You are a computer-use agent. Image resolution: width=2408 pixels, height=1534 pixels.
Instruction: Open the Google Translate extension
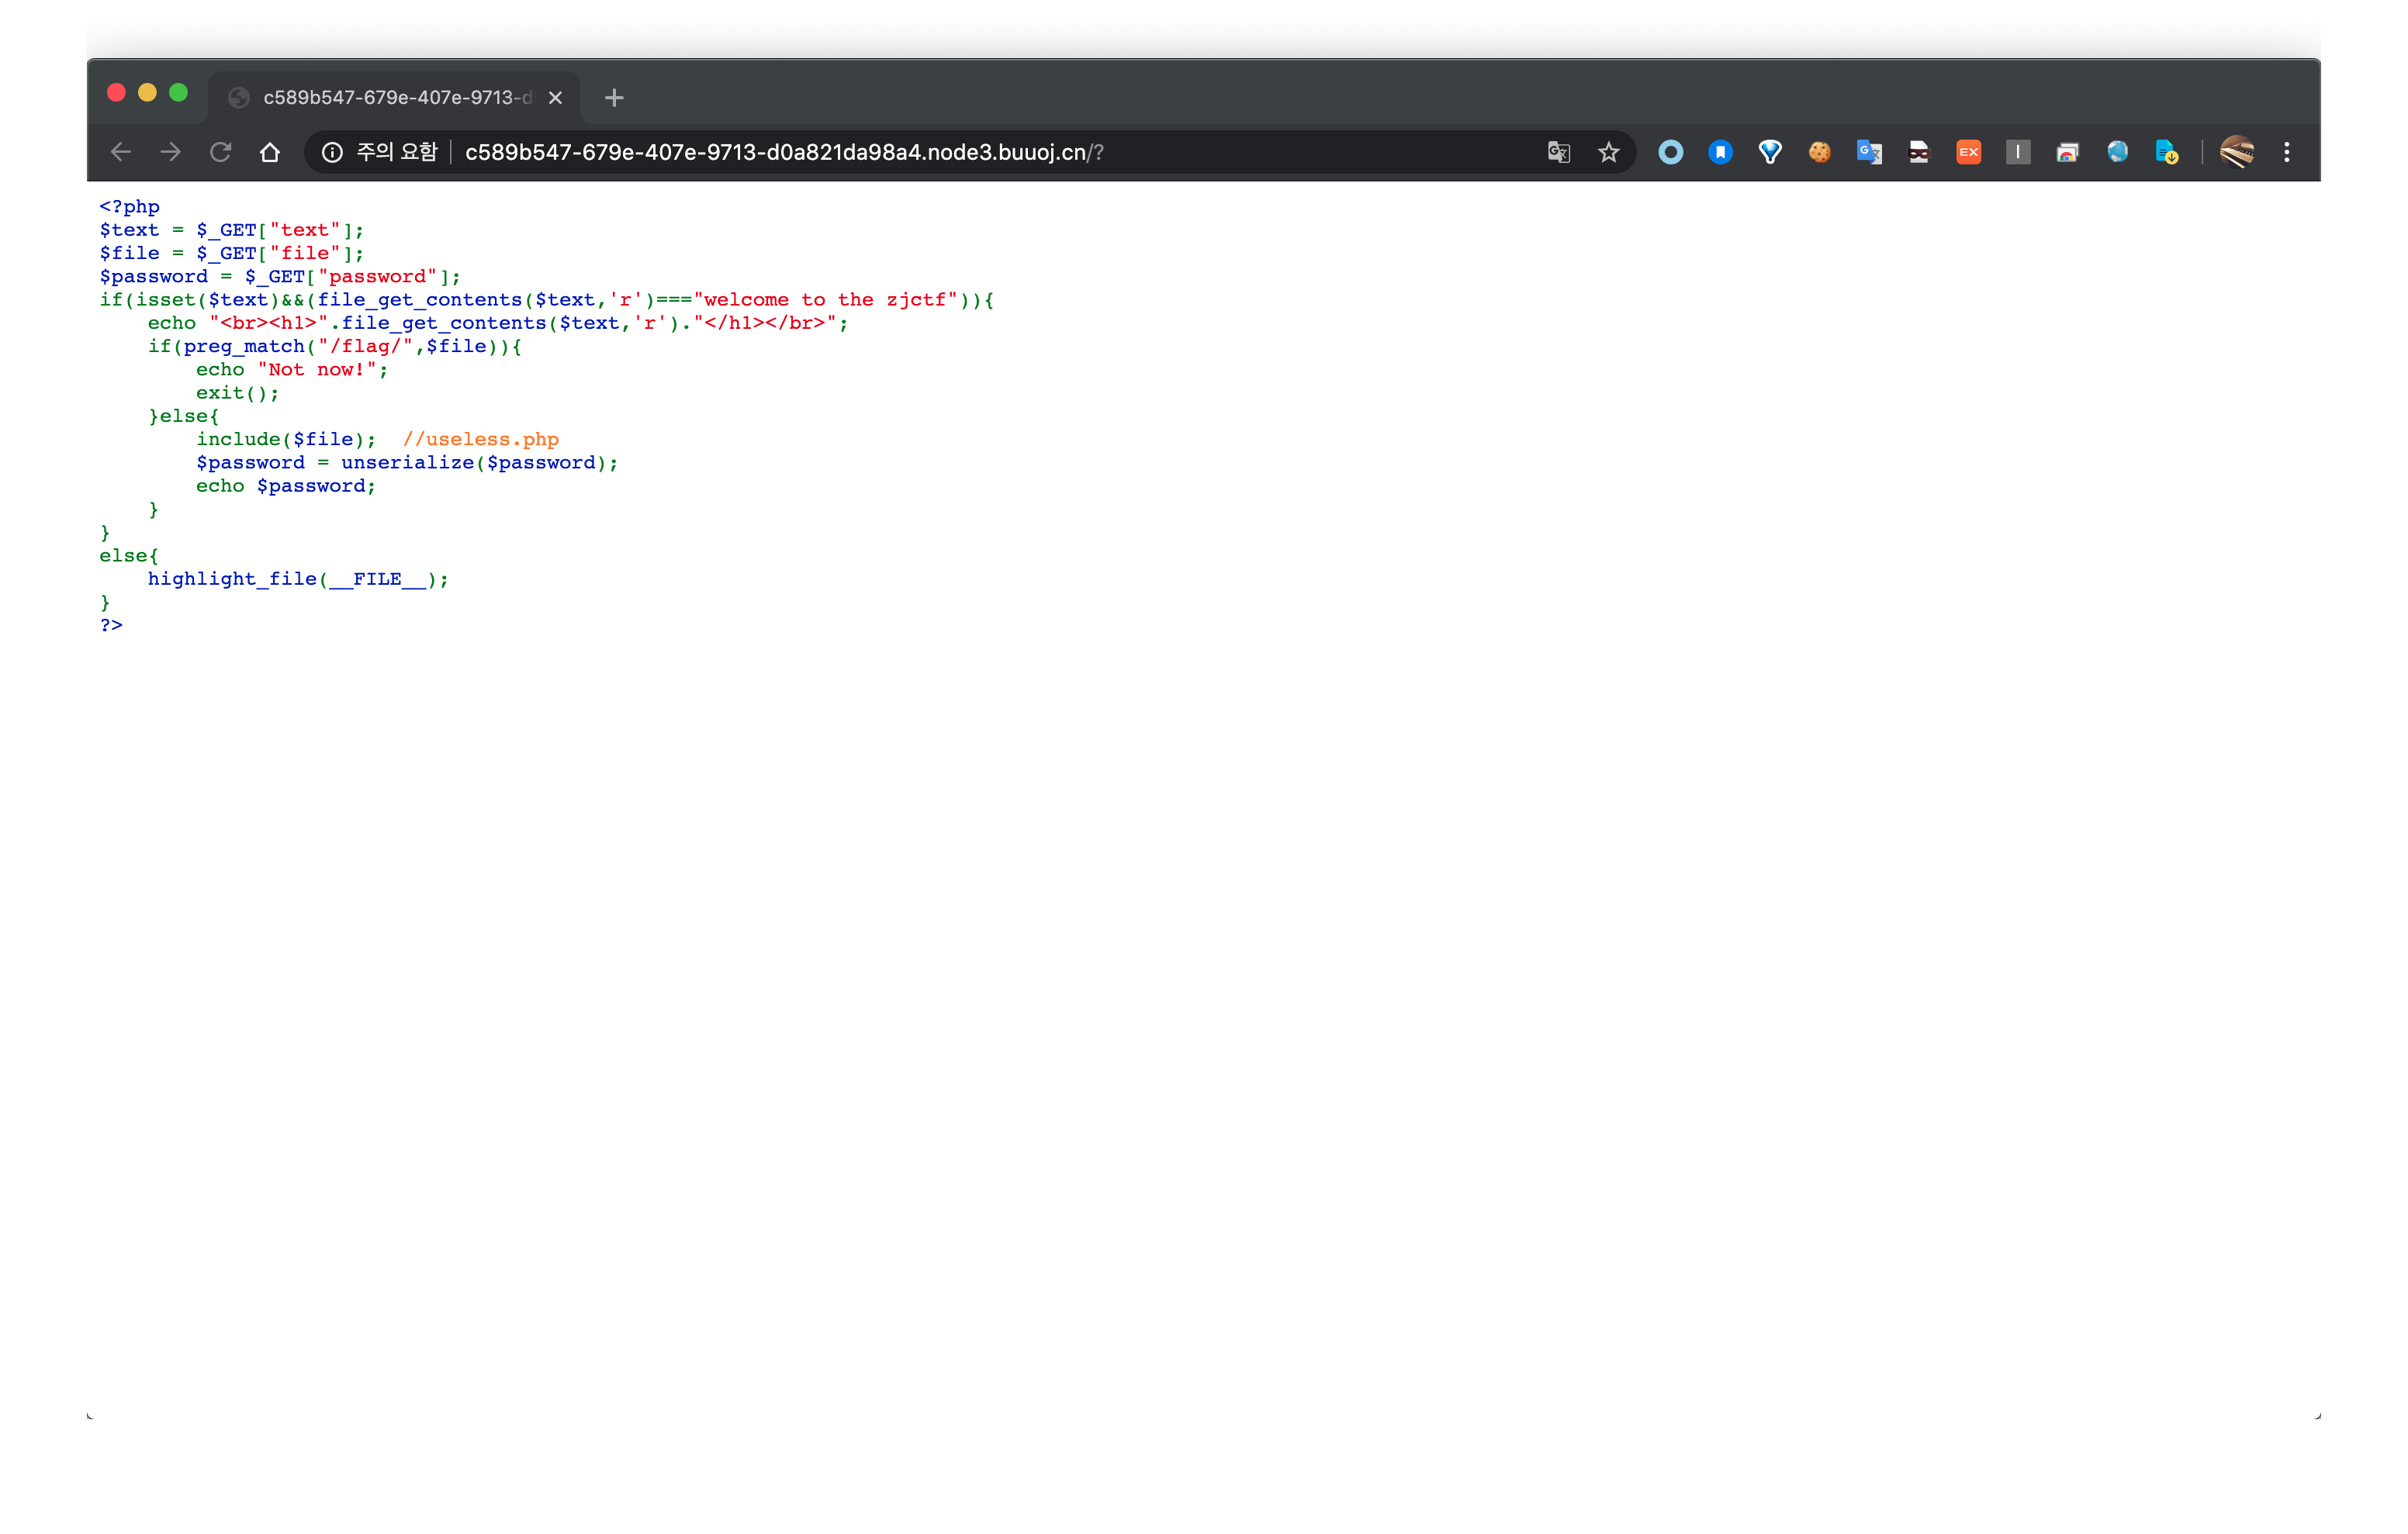pos(1868,152)
